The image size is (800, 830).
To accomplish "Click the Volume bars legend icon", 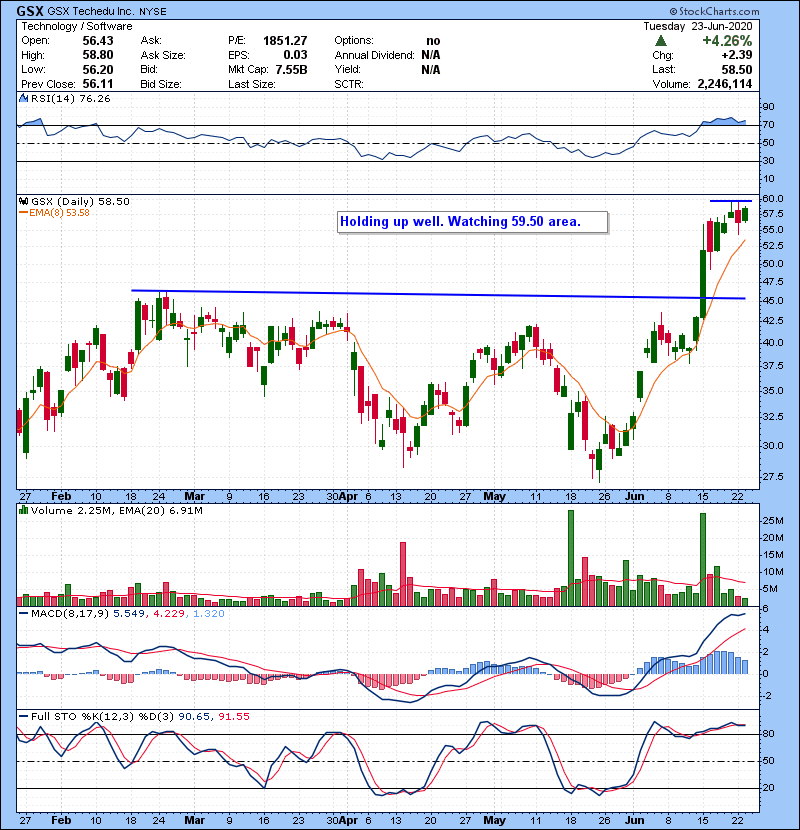I will tap(23, 510).
